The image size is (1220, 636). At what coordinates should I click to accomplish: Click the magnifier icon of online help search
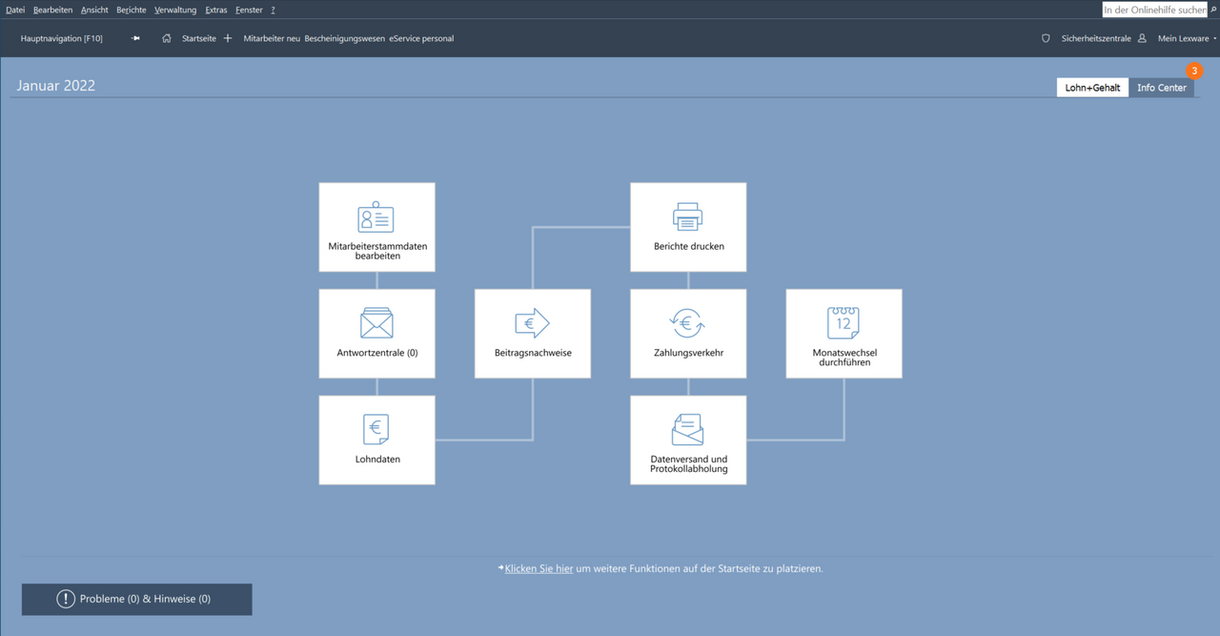[x=1213, y=9]
